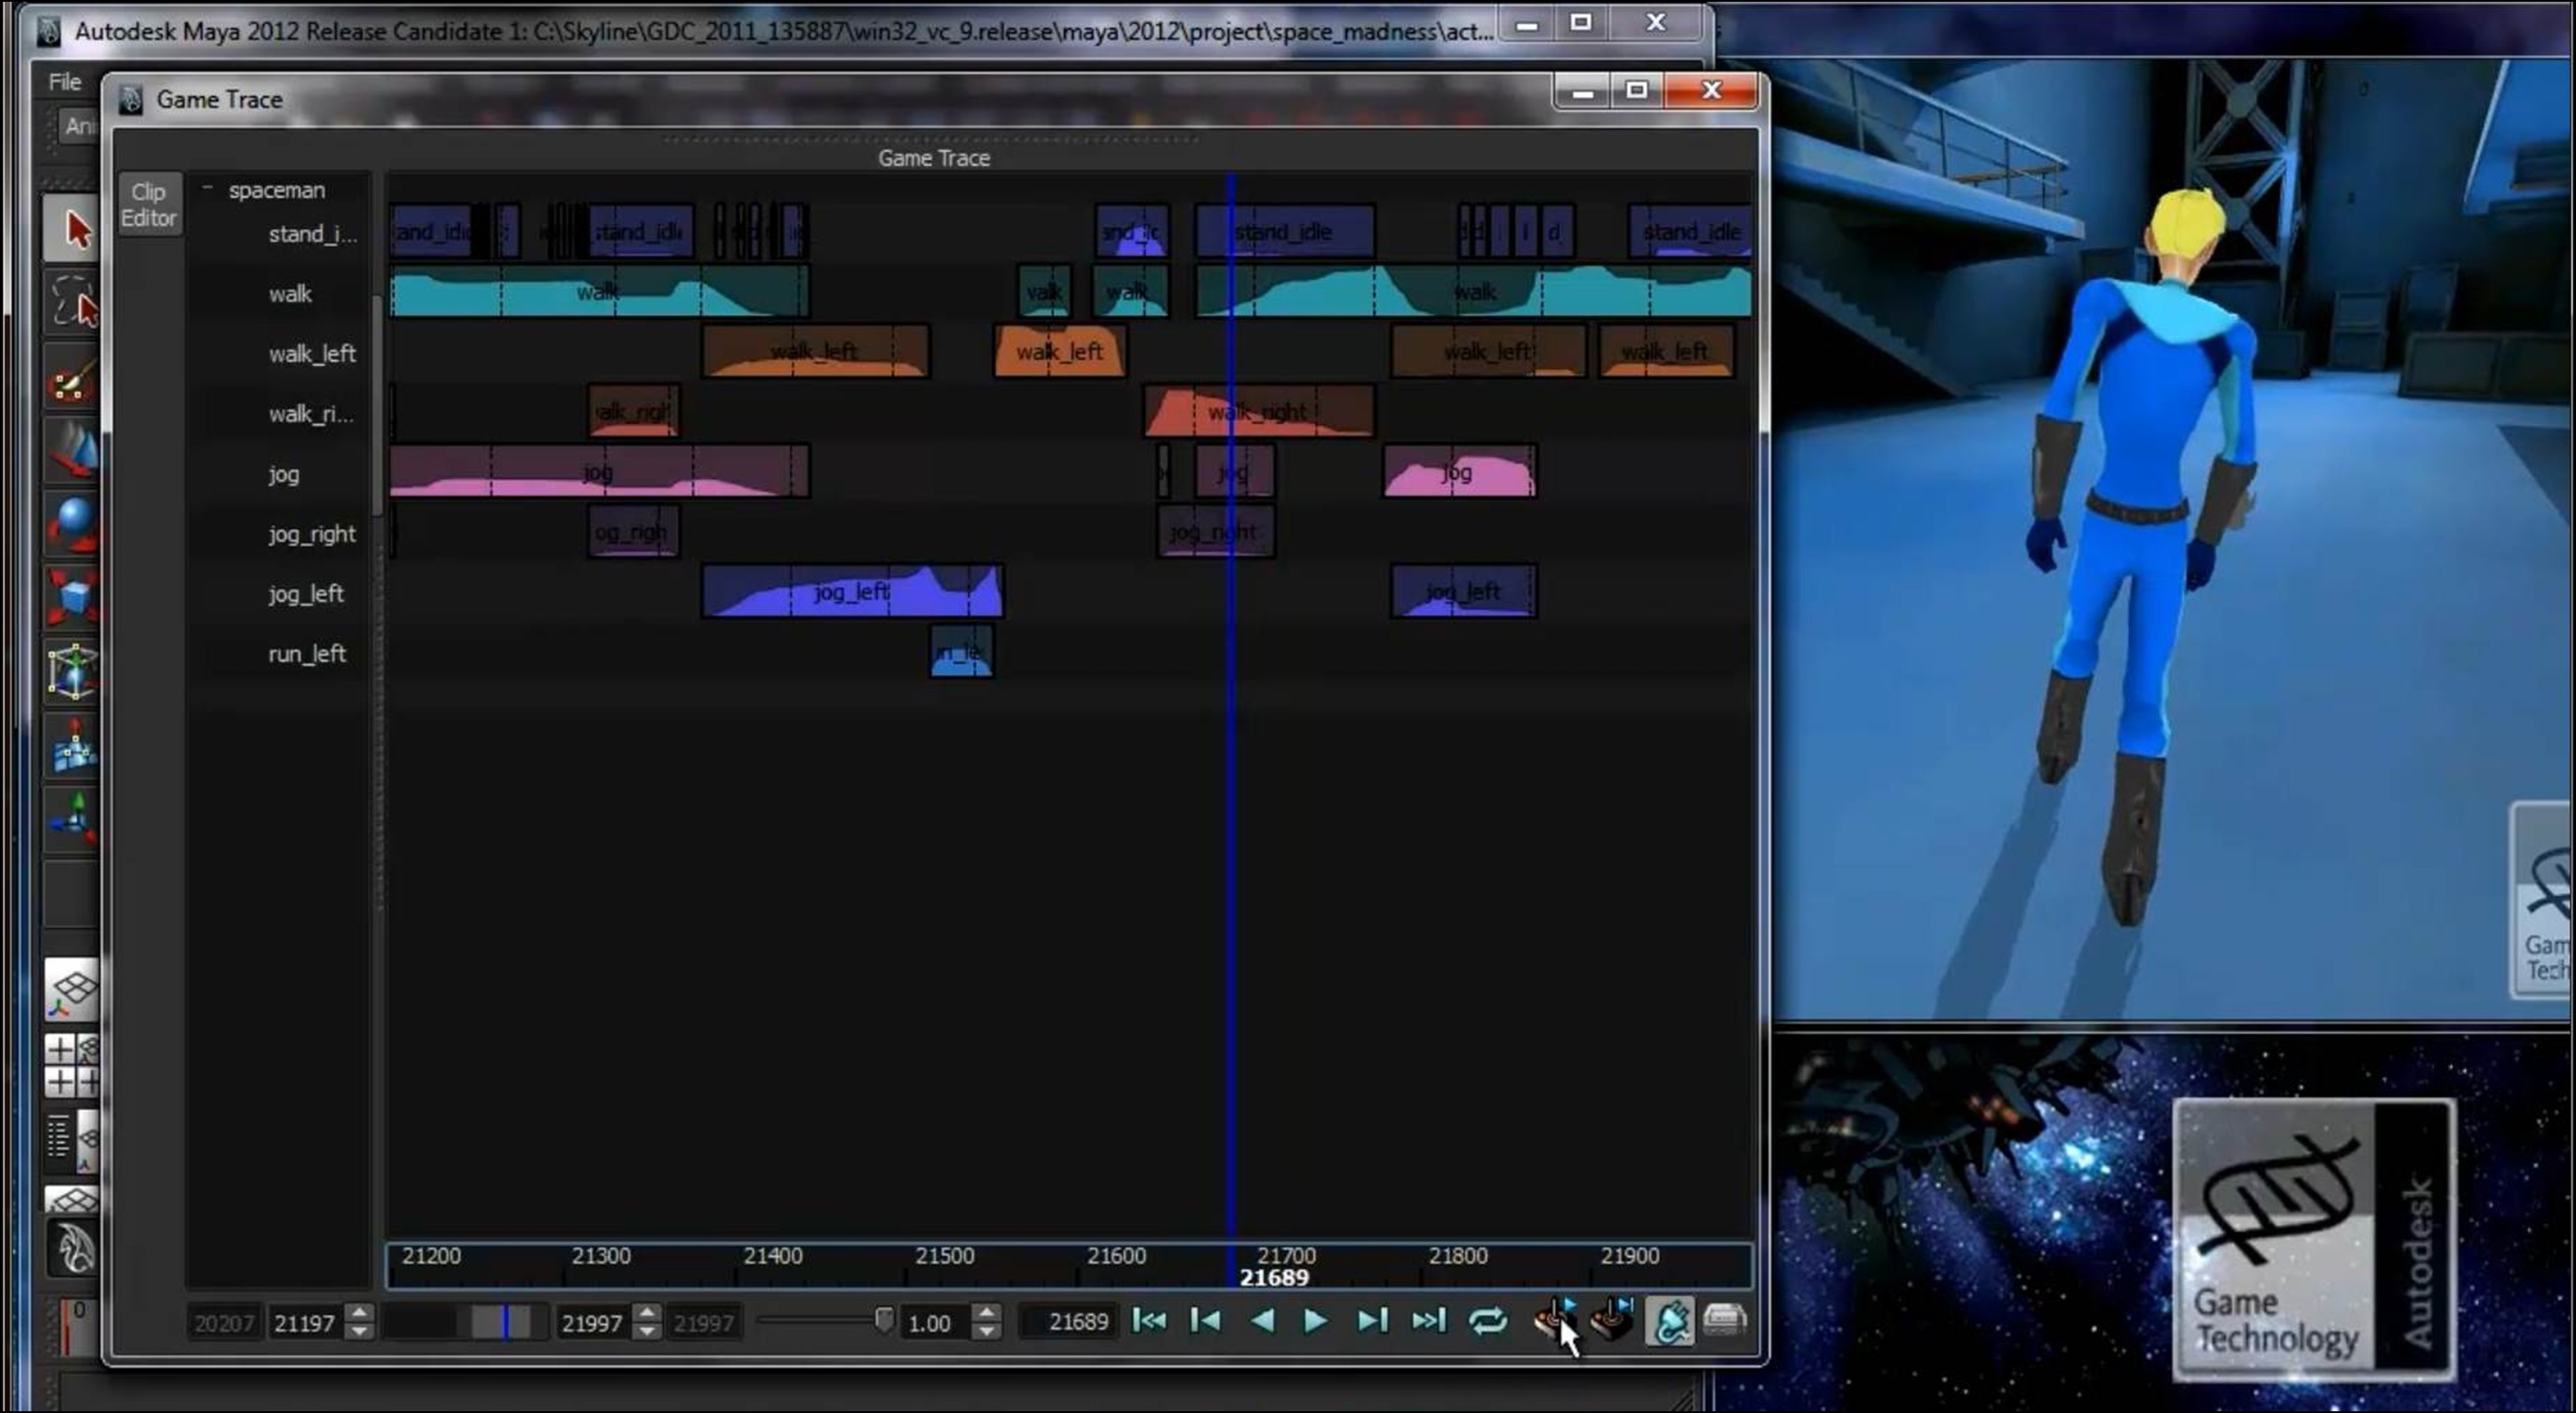Viewport: 2576px width, 1413px height.
Task: Toggle loop playback mode
Action: (1487, 1321)
